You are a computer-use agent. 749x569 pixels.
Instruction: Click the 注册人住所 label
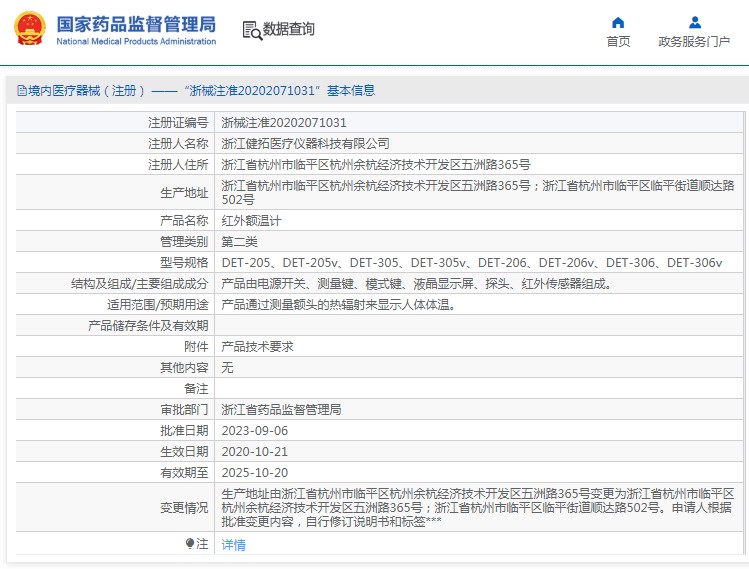(x=178, y=164)
